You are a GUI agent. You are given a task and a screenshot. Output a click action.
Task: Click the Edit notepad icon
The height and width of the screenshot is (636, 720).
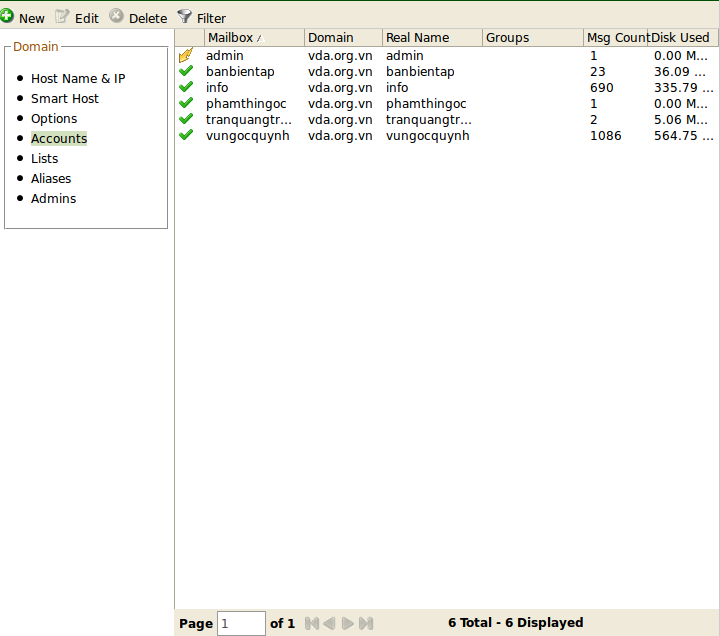[x=62, y=17]
